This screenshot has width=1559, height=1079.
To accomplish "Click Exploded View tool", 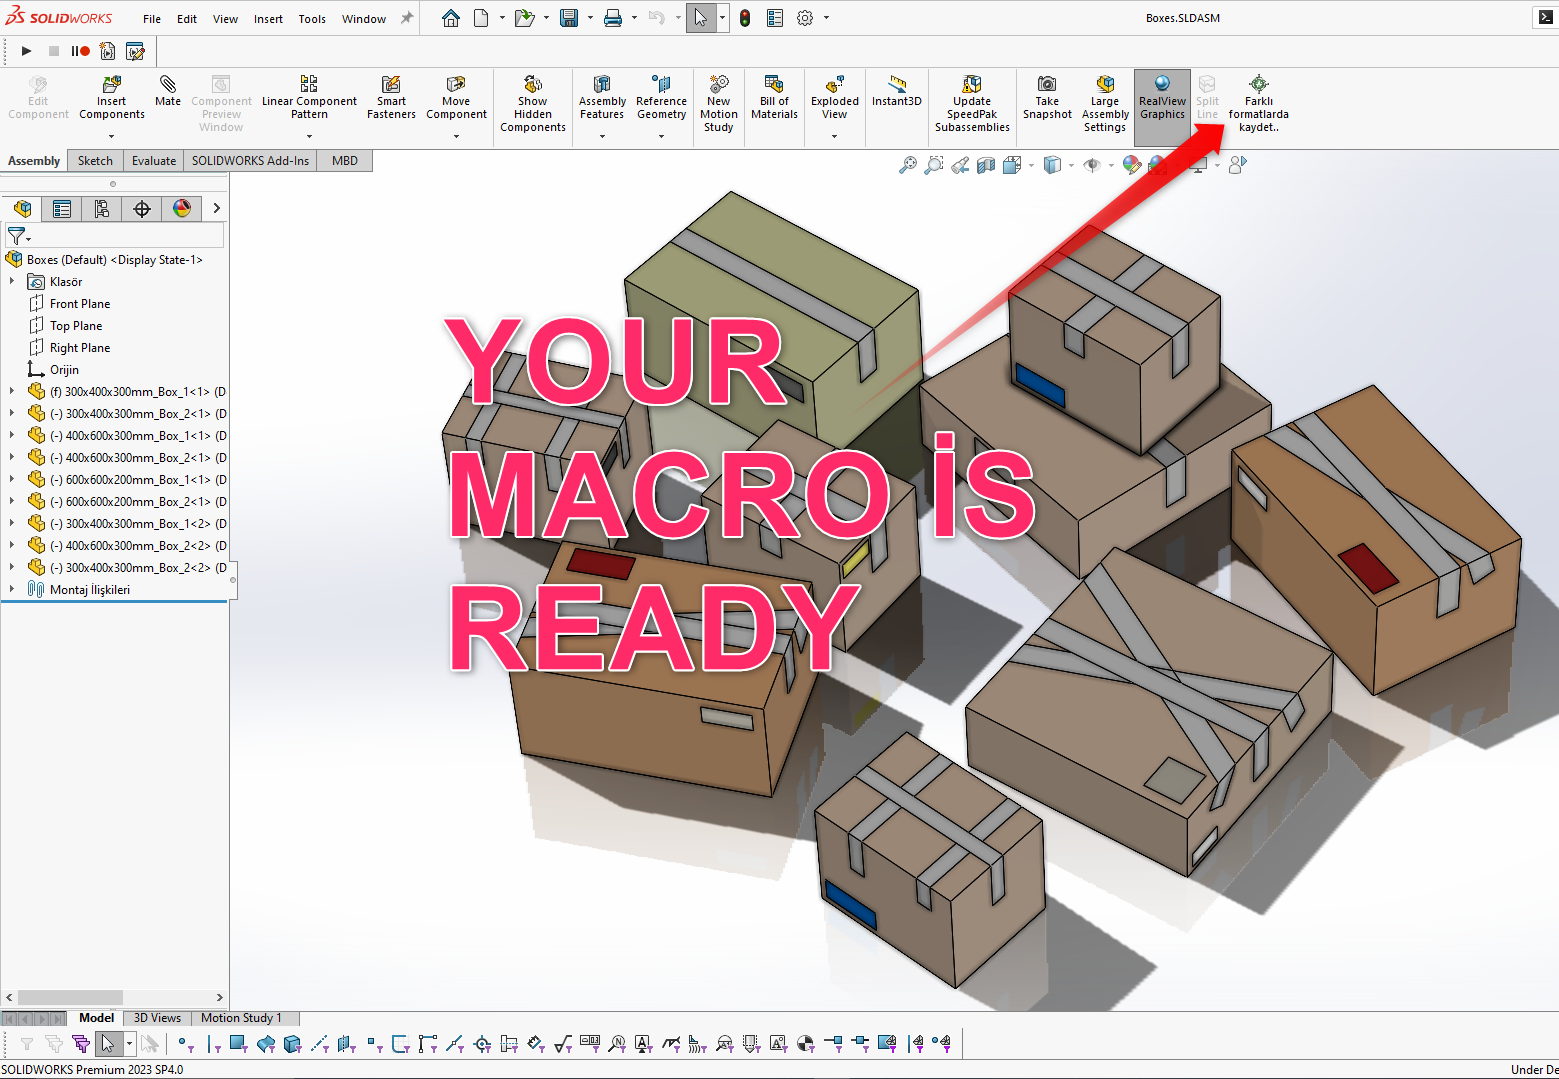I will point(835,98).
